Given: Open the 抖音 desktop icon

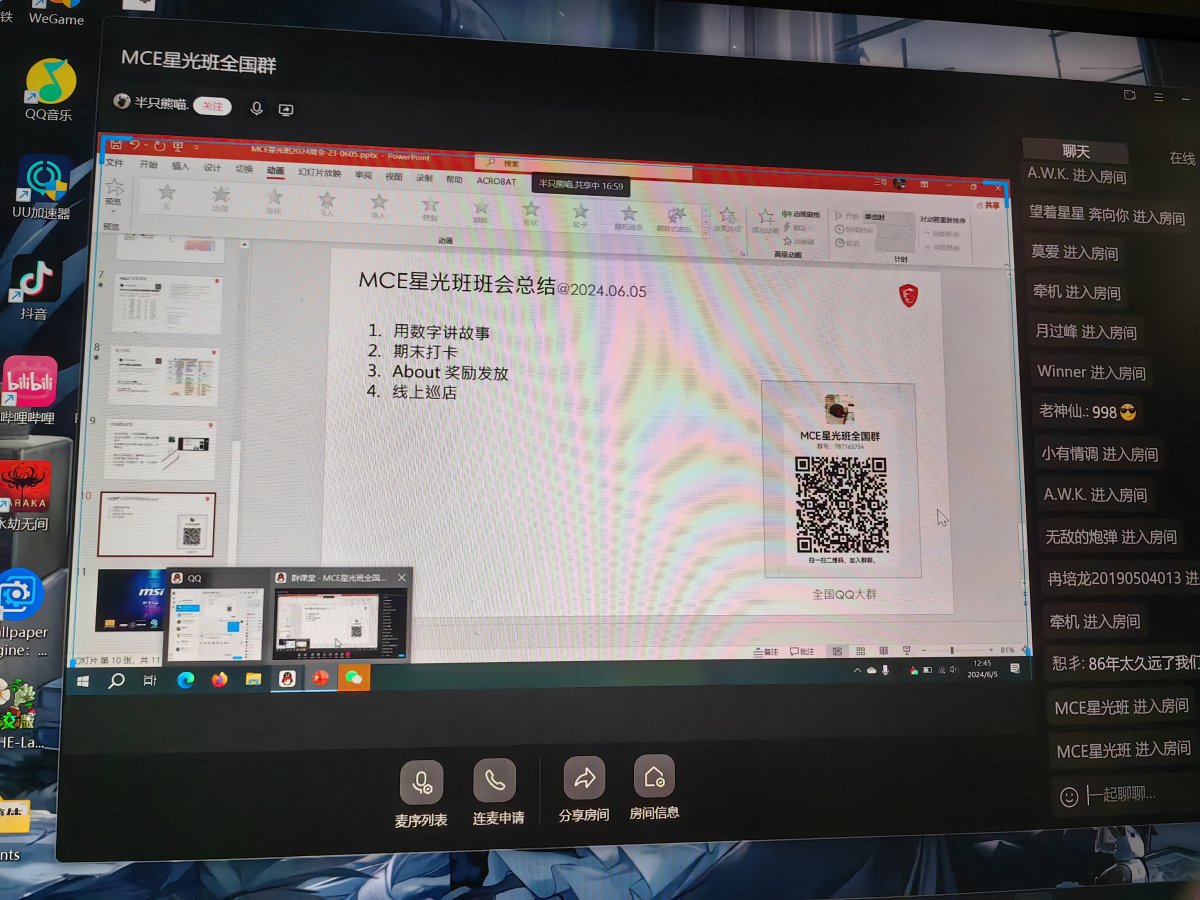Looking at the screenshot, I should [35, 288].
